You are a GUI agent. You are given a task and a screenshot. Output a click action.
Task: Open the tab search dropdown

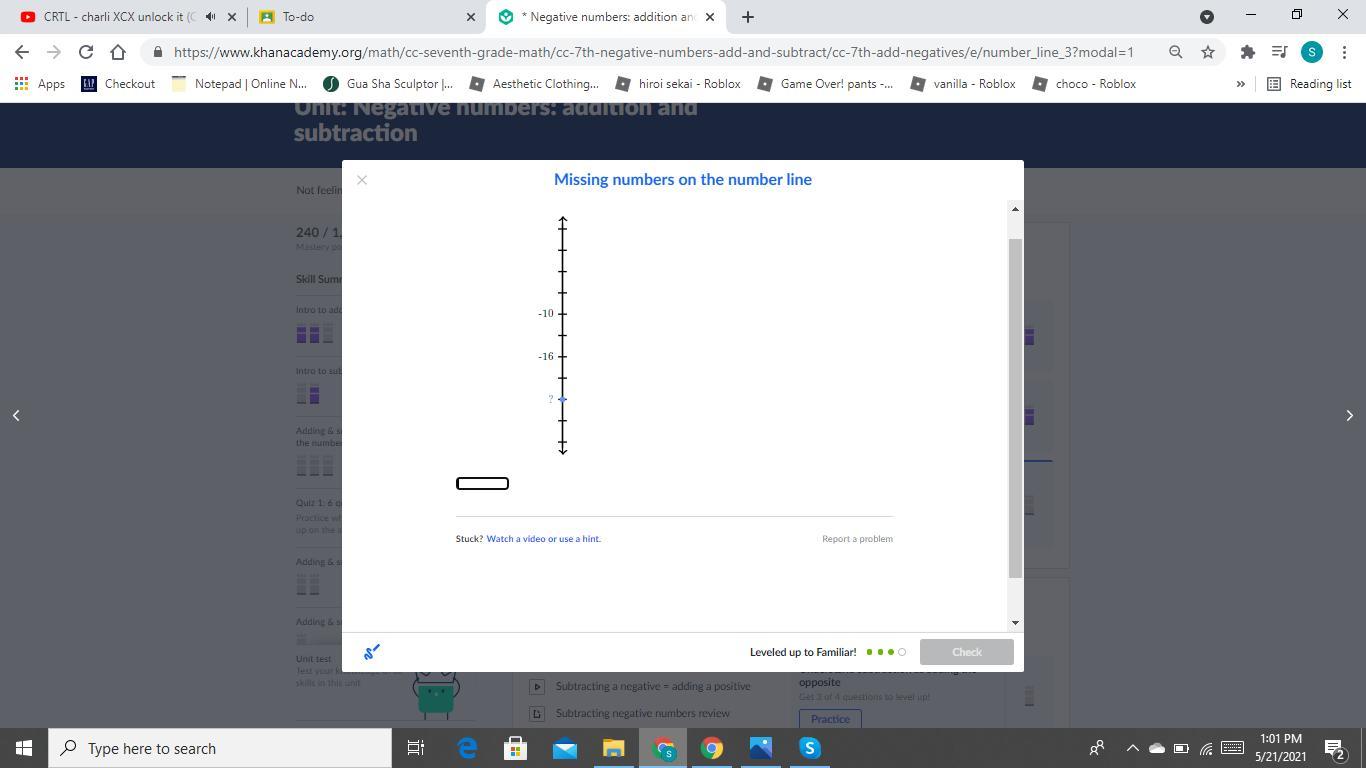1207,16
